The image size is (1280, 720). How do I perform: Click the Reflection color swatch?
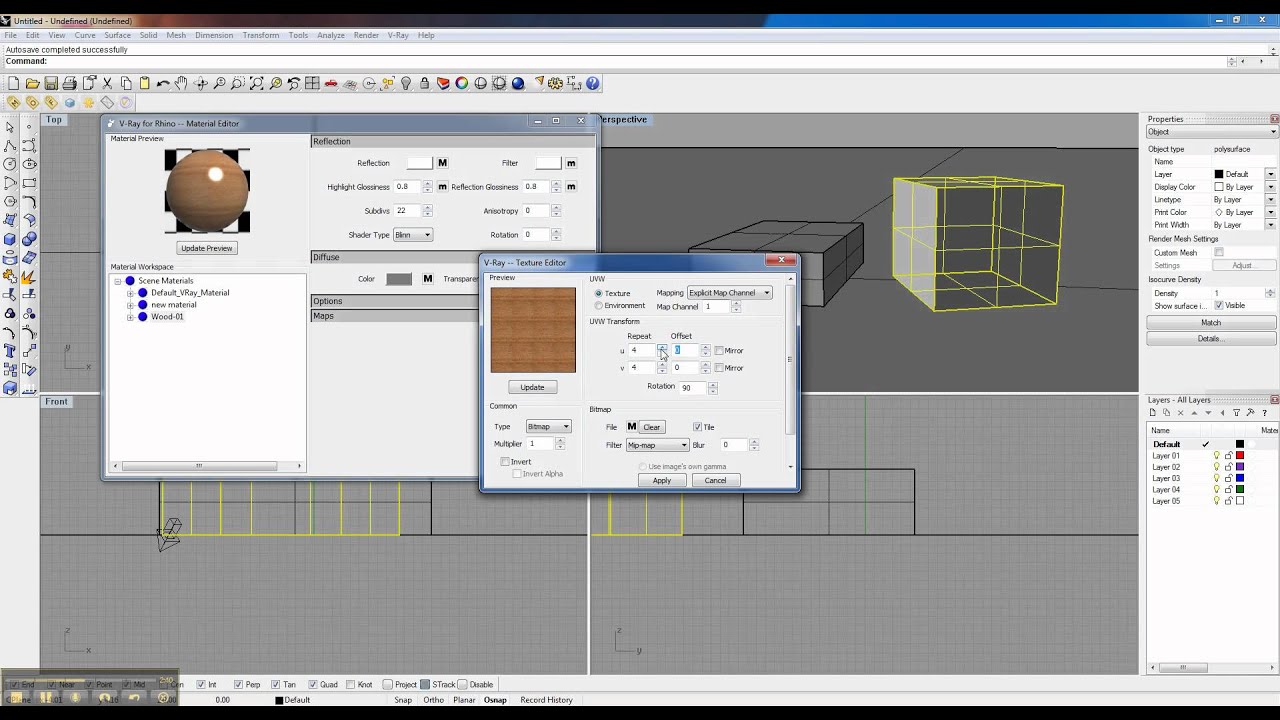tap(419, 163)
